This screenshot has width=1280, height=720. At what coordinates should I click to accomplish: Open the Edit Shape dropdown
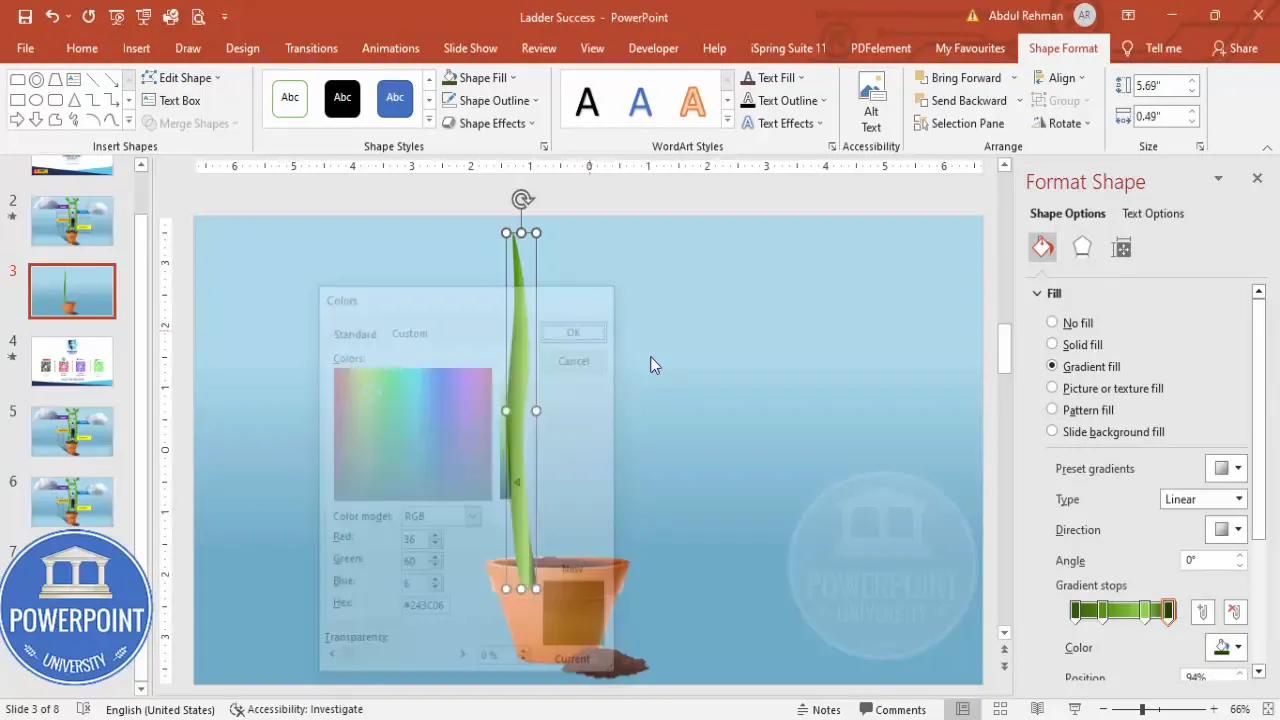point(181,77)
